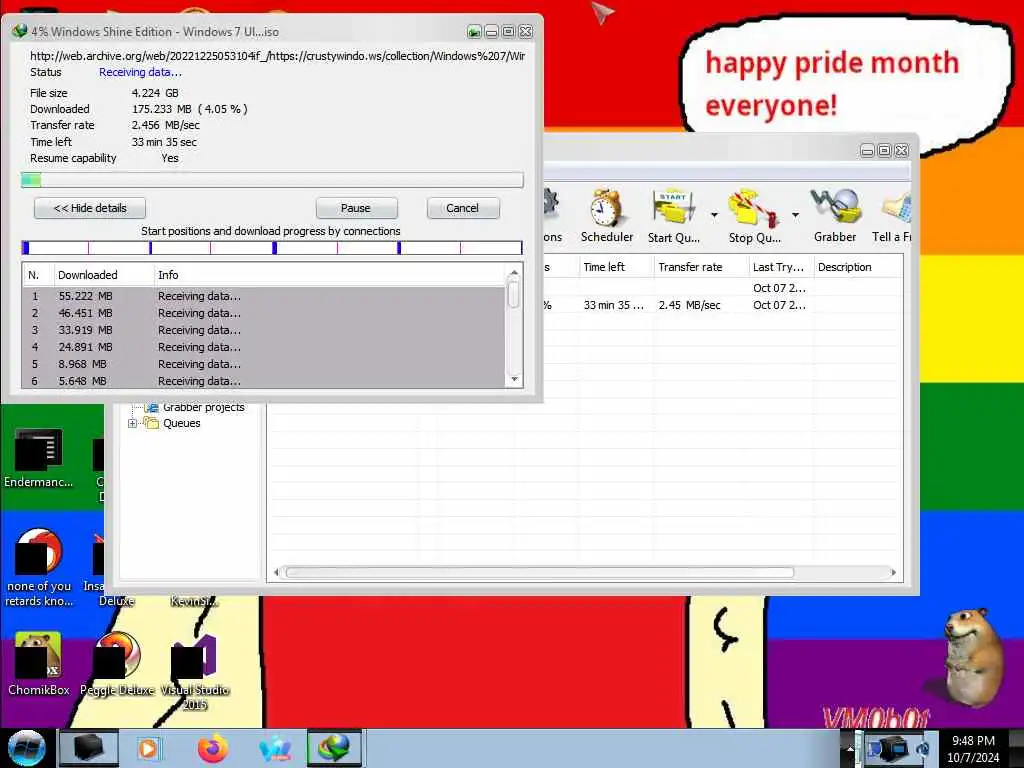Sort IDM list by Time left column

pyautogui.click(x=616, y=266)
